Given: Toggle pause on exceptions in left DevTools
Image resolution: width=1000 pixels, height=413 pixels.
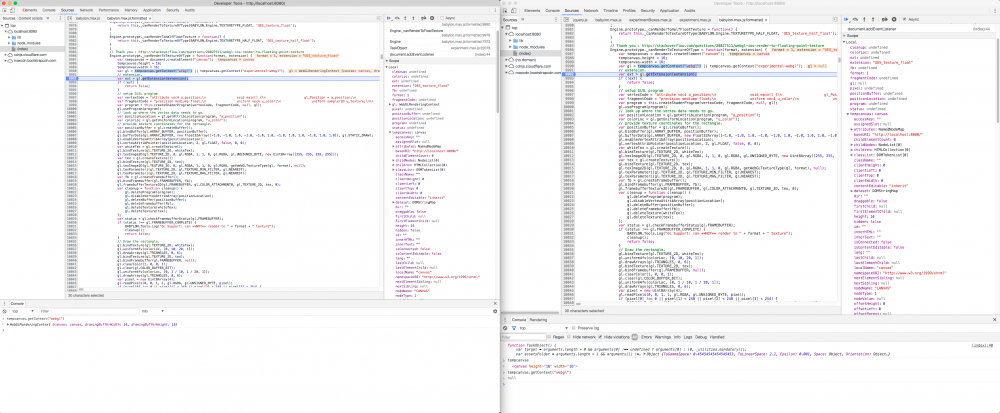Looking at the screenshot, I should click(432, 18).
